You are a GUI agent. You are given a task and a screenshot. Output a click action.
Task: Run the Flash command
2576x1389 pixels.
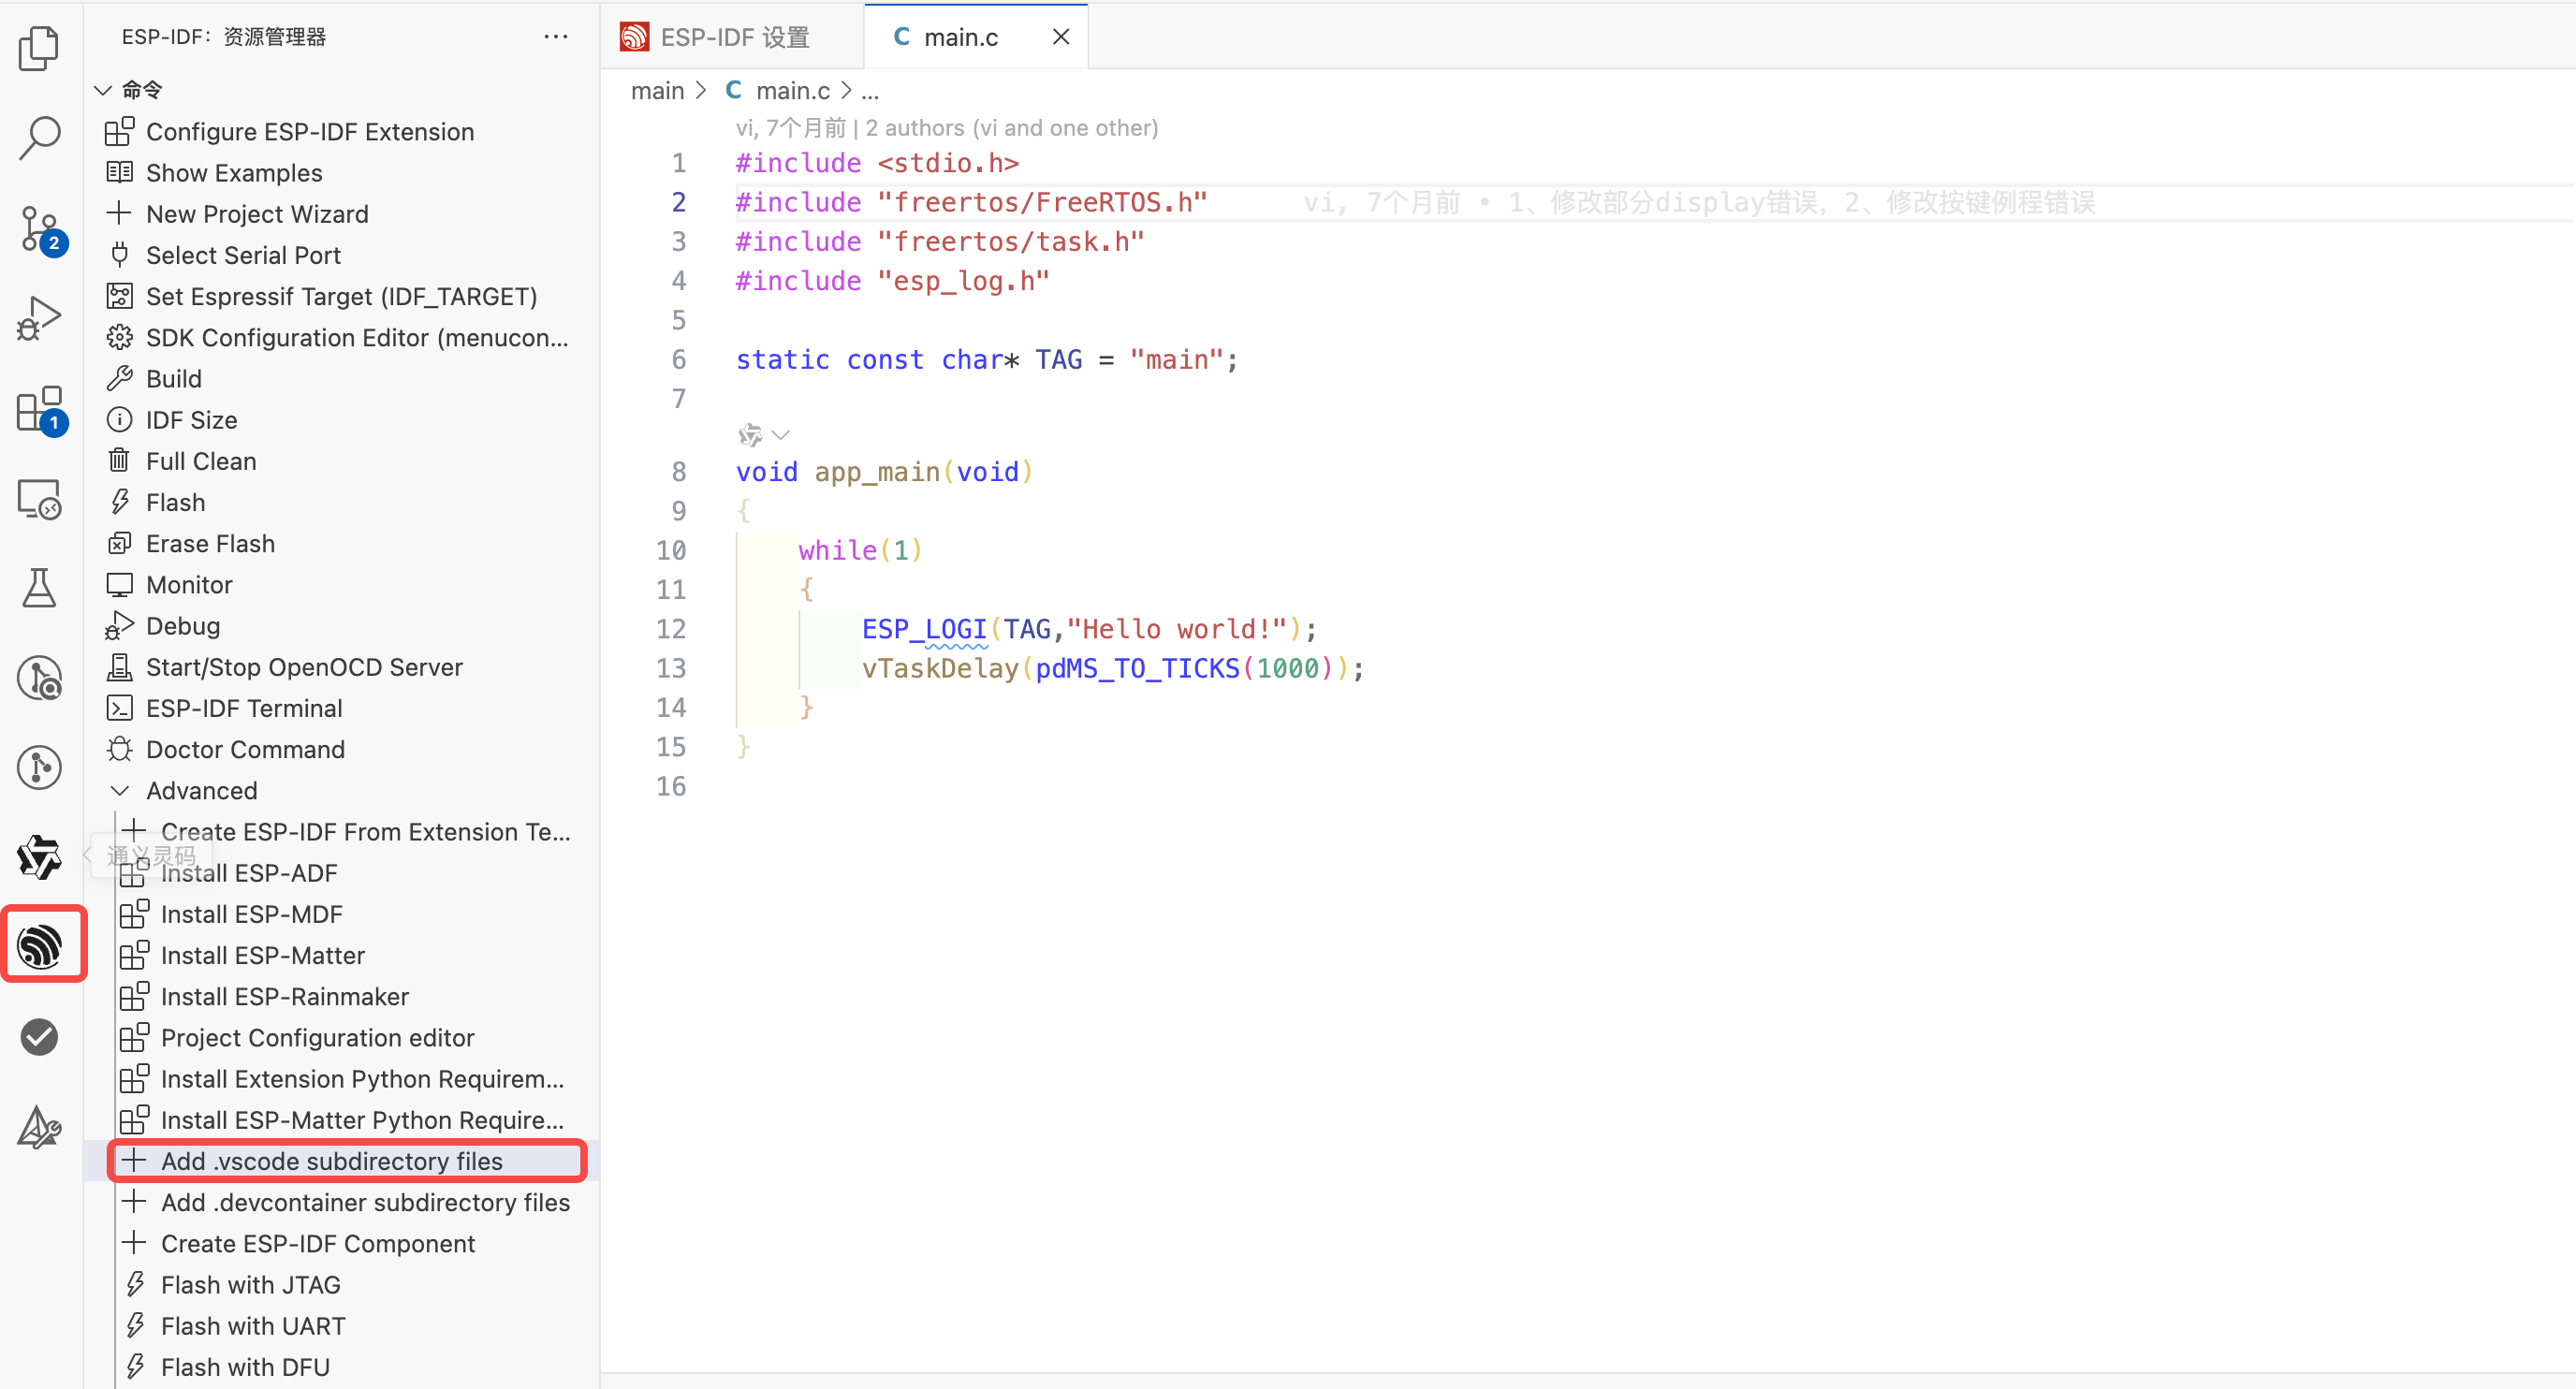coord(175,501)
